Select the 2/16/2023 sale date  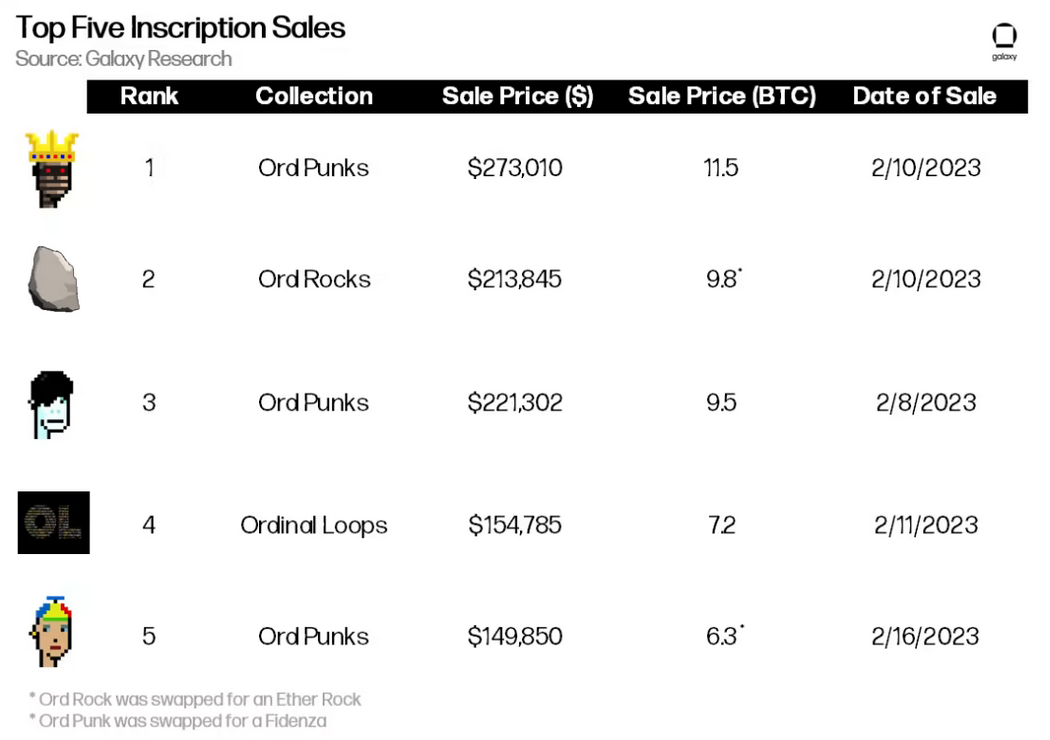[x=925, y=636]
